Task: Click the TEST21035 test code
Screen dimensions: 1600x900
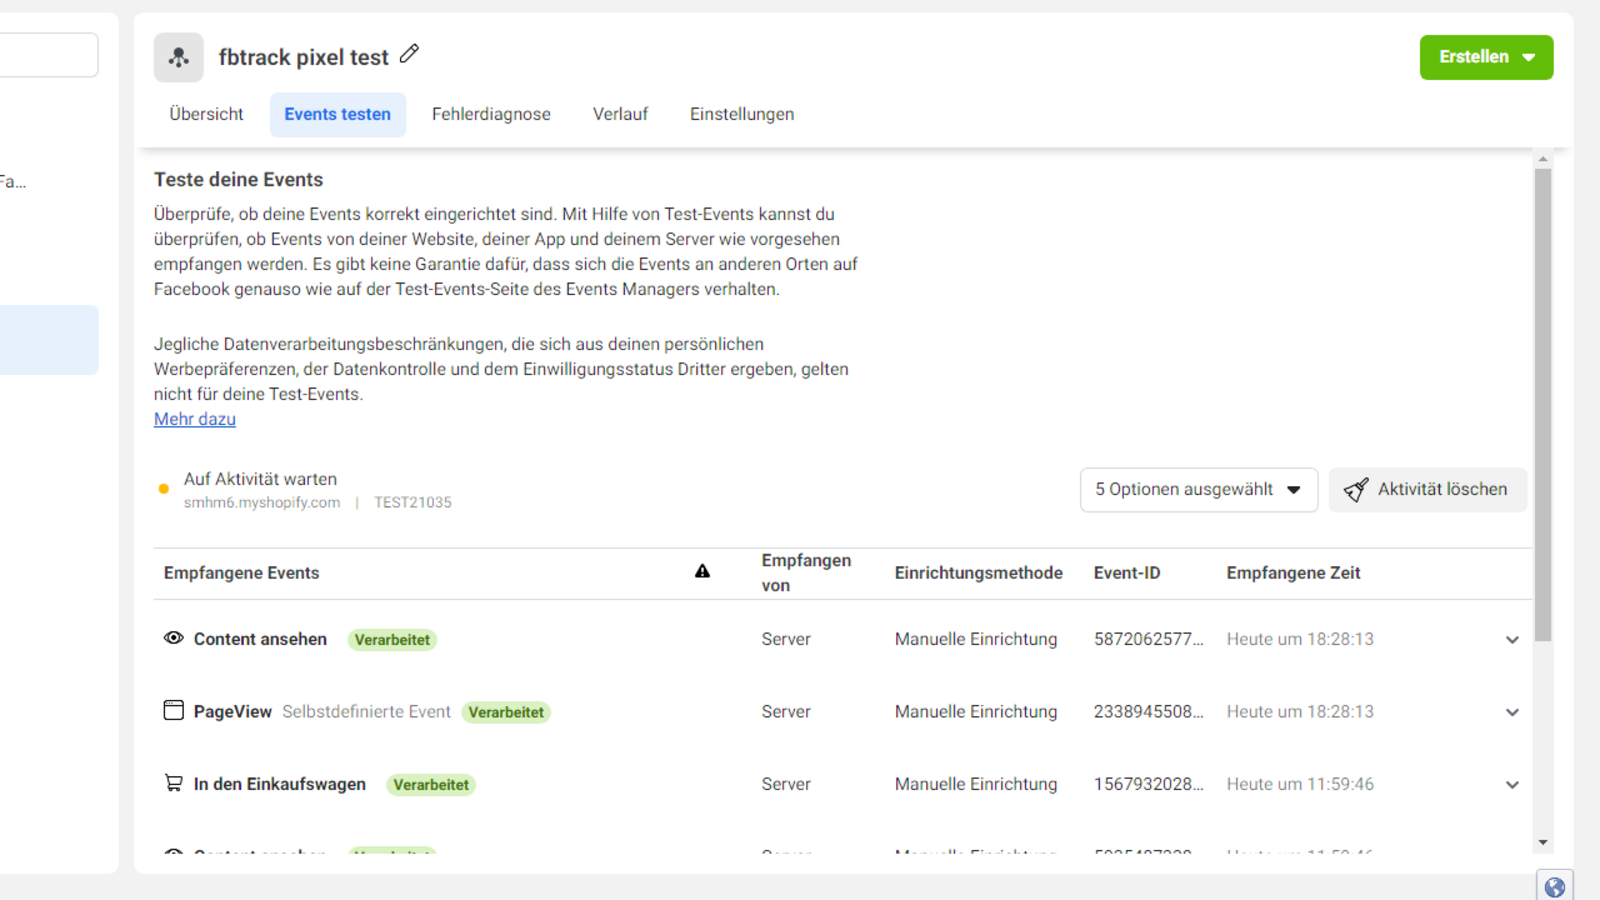Action: click(413, 502)
